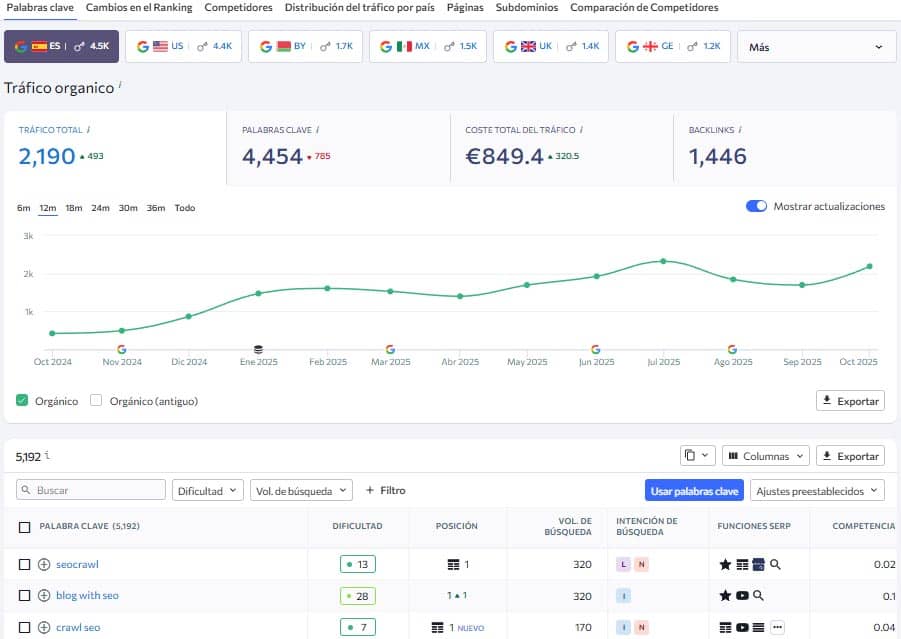
Task: Click the Google update marker at Jun 2025
Action: click(595, 350)
